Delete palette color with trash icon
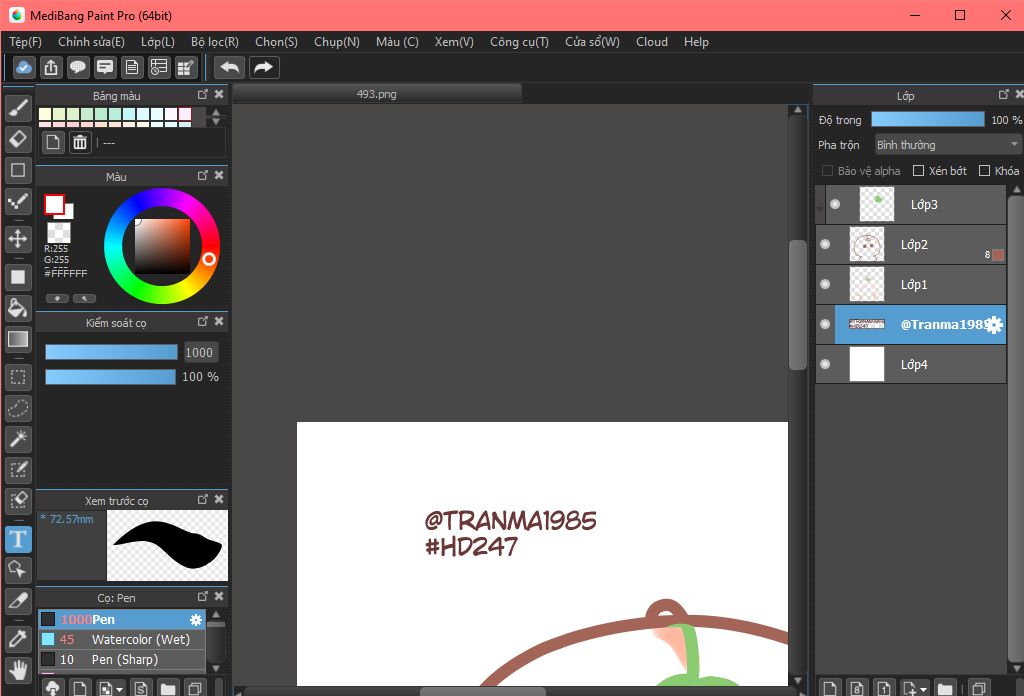The height and width of the screenshot is (696, 1024). click(x=80, y=142)
